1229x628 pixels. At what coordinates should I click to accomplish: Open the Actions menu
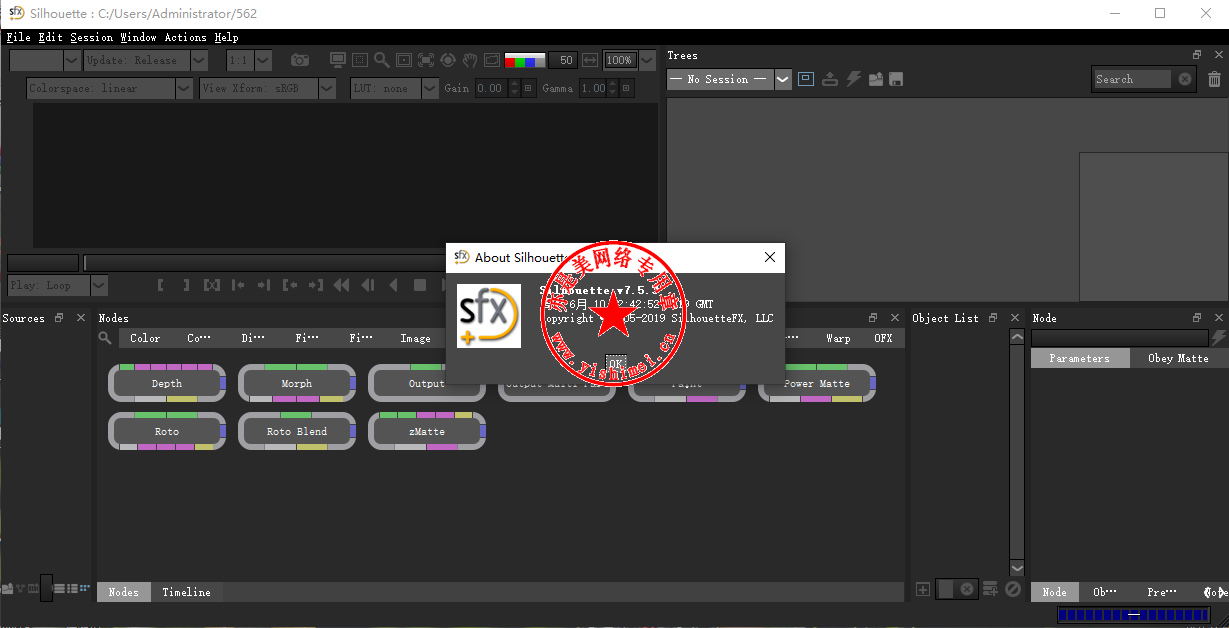(185, 37)
